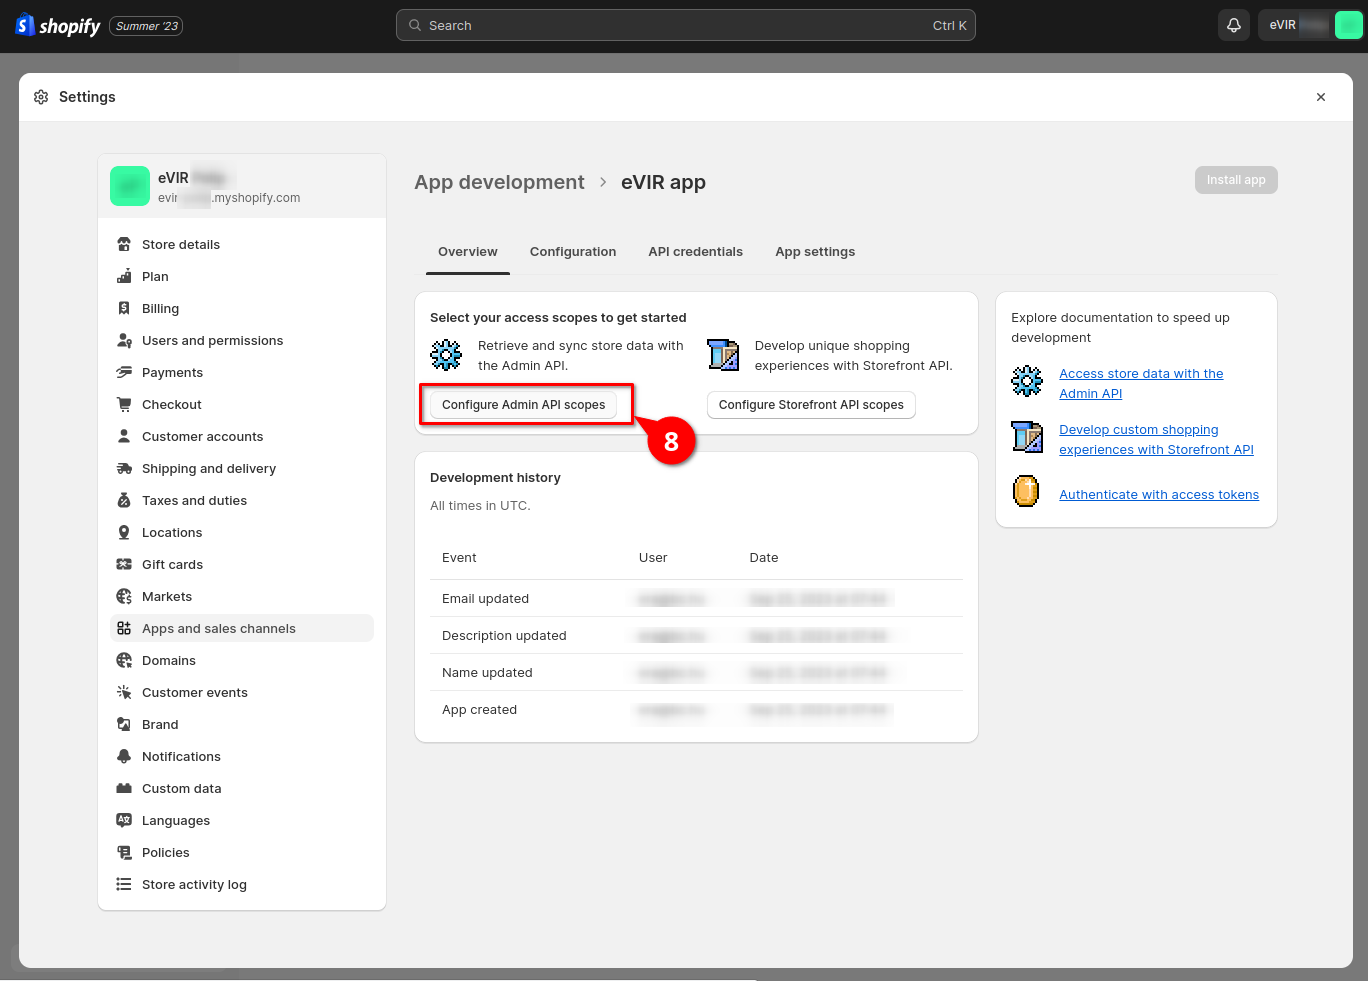Open Domains settings
The height and width of the screenshot is (981, 1368).
[x=242, y=660]
